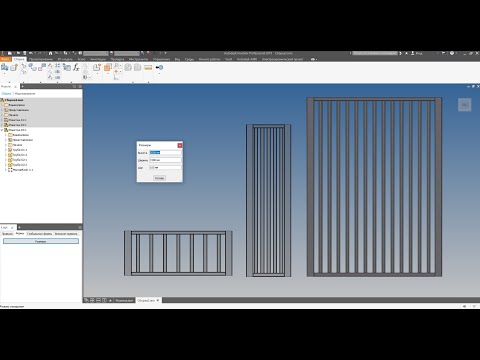Image resolution: width=480 pixels, height=360 pixels.
Task: Click the Mirror components icon
Action: [58, 72]
